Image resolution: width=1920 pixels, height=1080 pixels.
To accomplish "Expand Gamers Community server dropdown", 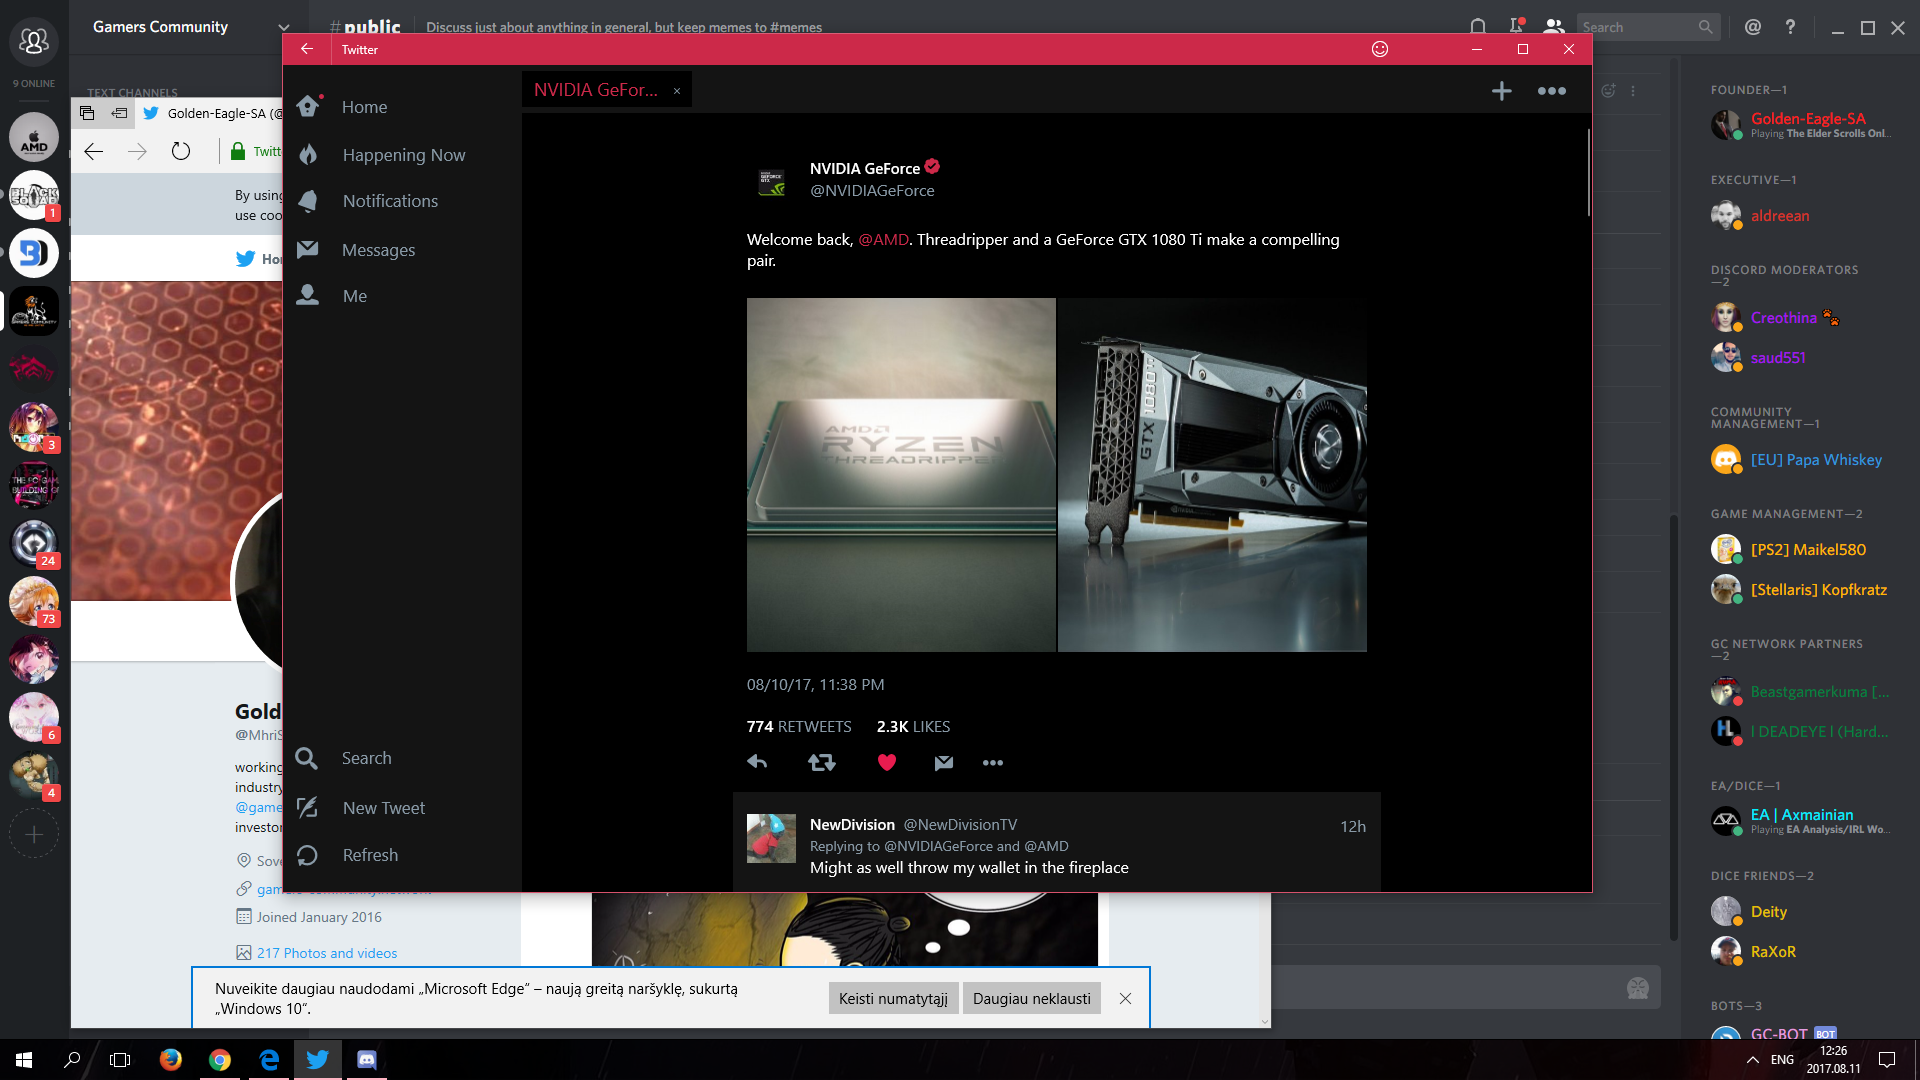I will tap(284, 27).
